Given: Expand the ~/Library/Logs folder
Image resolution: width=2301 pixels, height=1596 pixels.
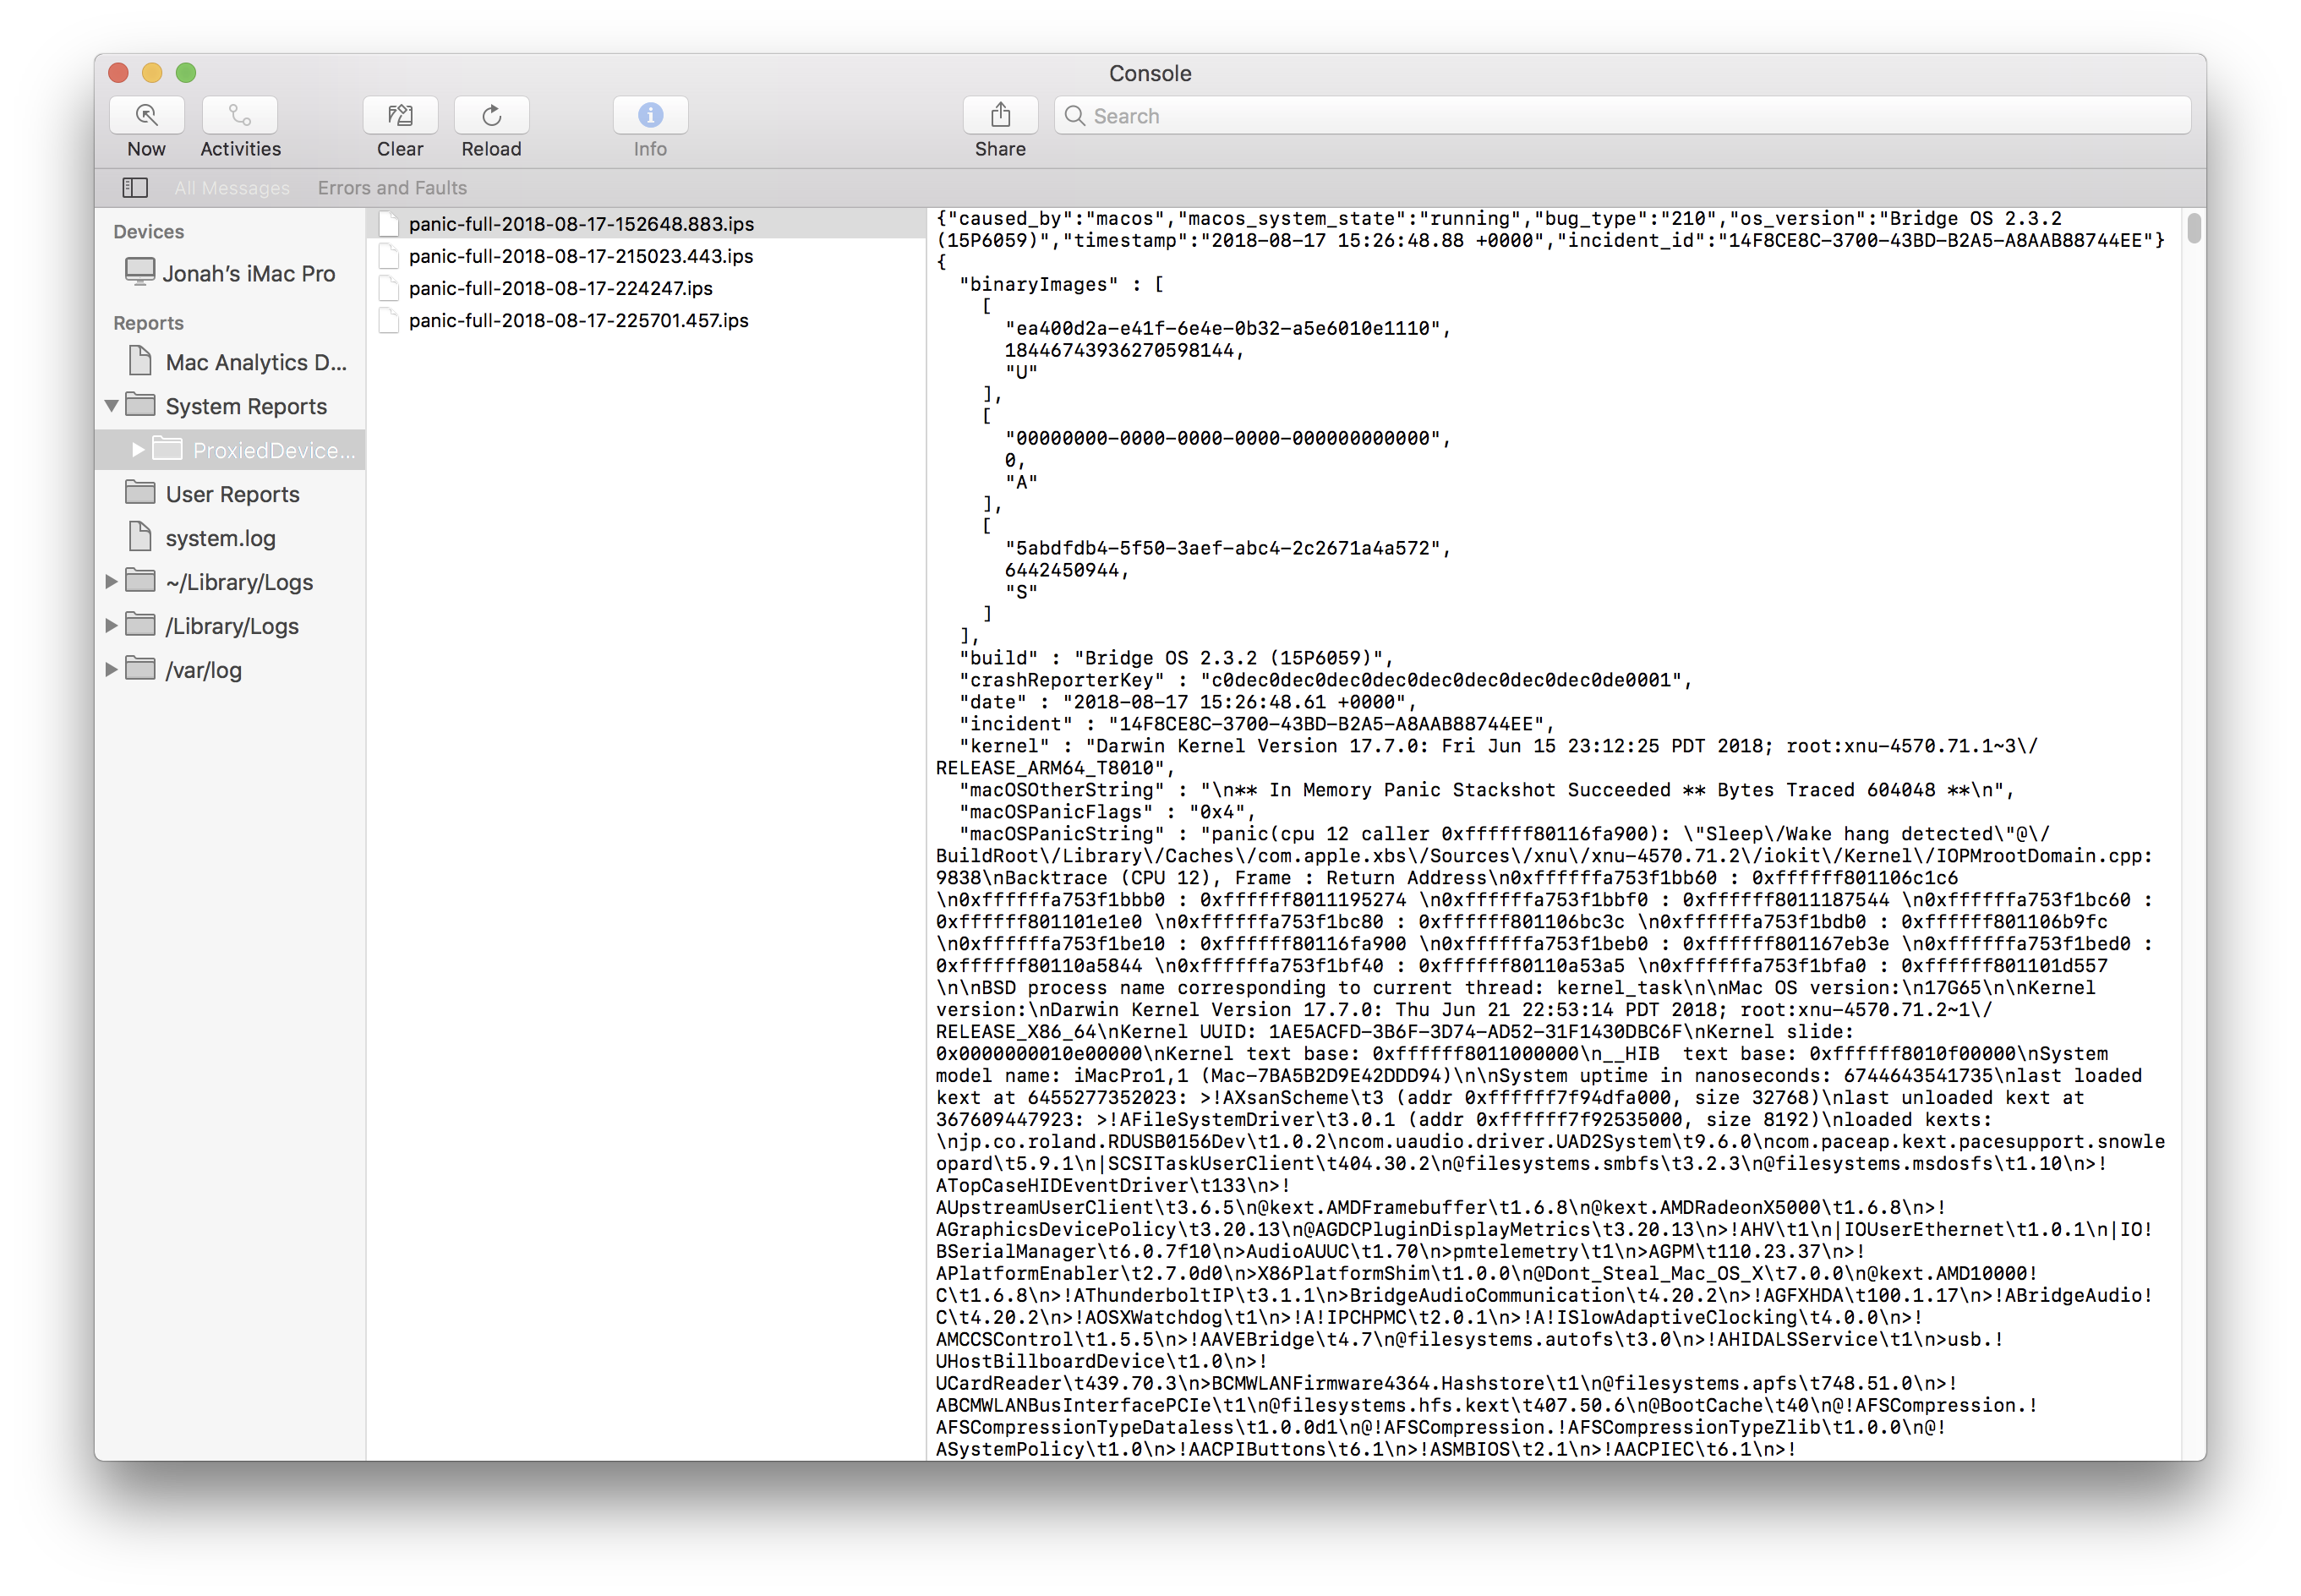Looking at the screenshot, I should coord(112,582).
